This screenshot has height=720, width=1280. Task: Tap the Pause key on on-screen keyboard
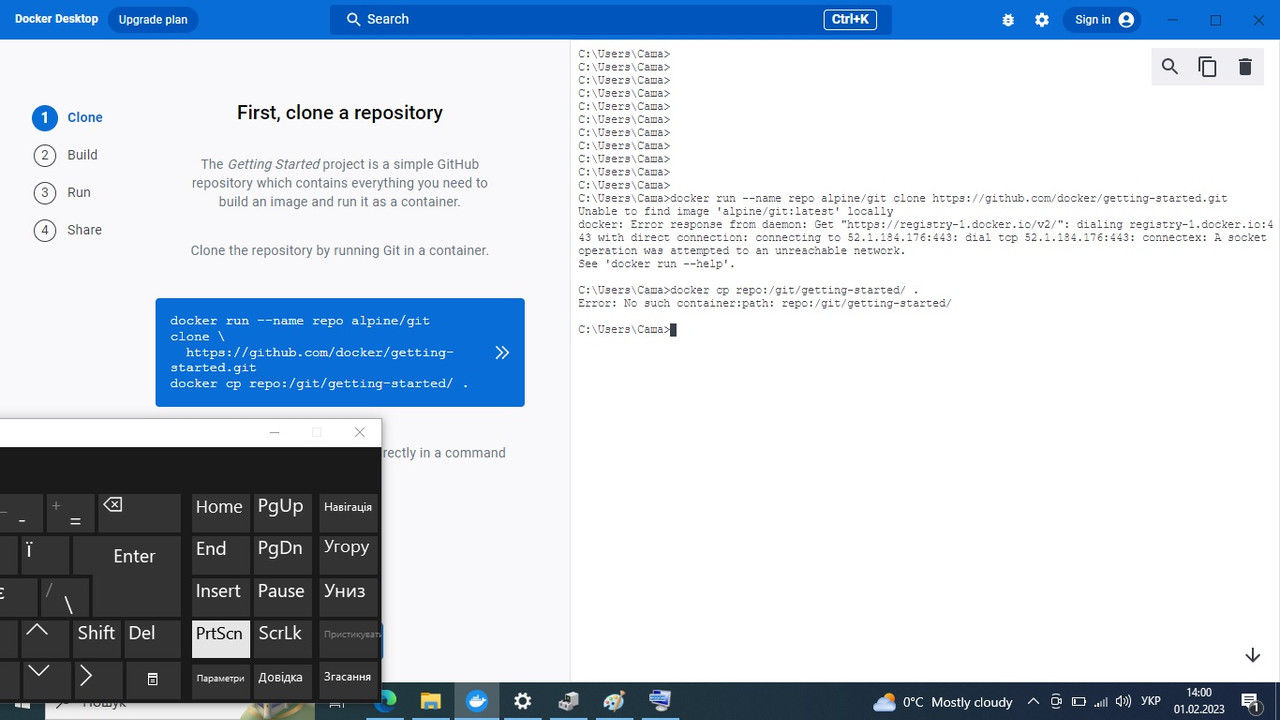point(282,597)
